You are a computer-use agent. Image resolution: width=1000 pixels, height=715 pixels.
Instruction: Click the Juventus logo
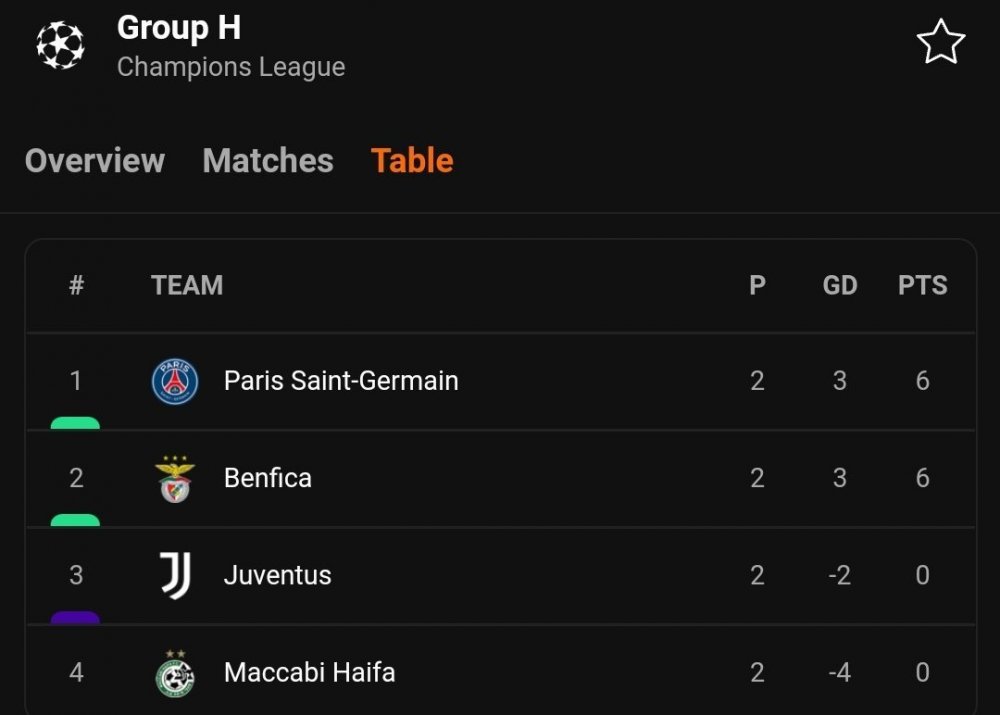click(175, 575)
